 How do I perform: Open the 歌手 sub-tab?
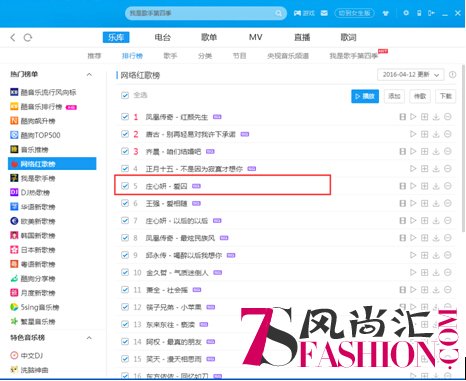pos(170,56)
